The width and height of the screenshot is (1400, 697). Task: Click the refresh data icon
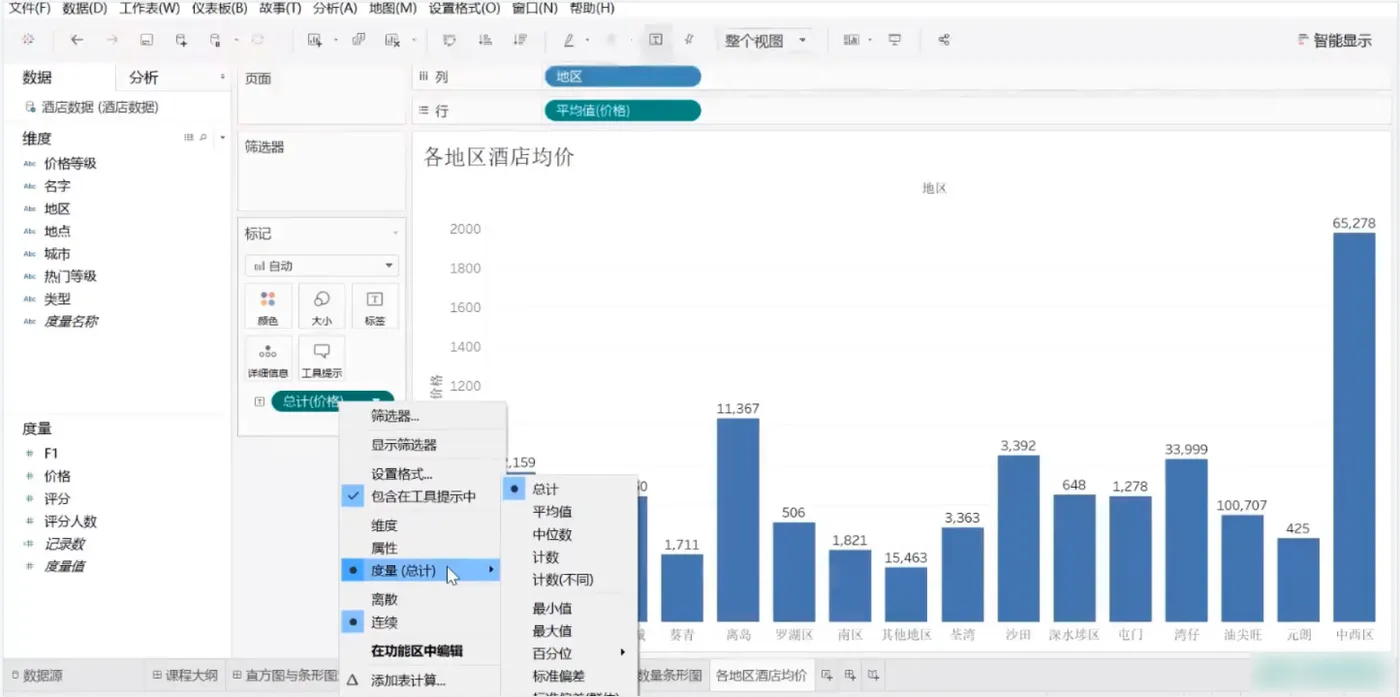pos(258,40)
